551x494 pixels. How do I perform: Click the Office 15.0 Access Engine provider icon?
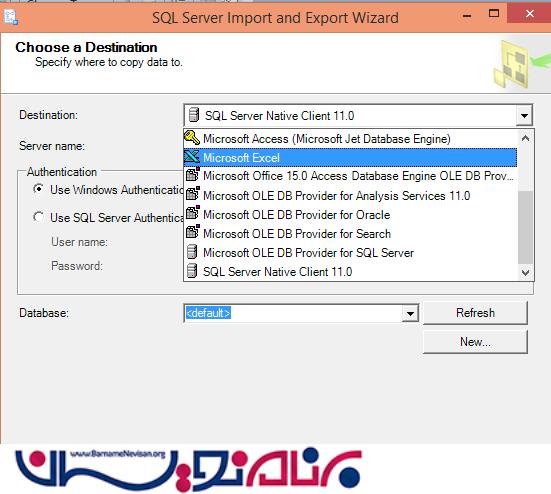192,175
